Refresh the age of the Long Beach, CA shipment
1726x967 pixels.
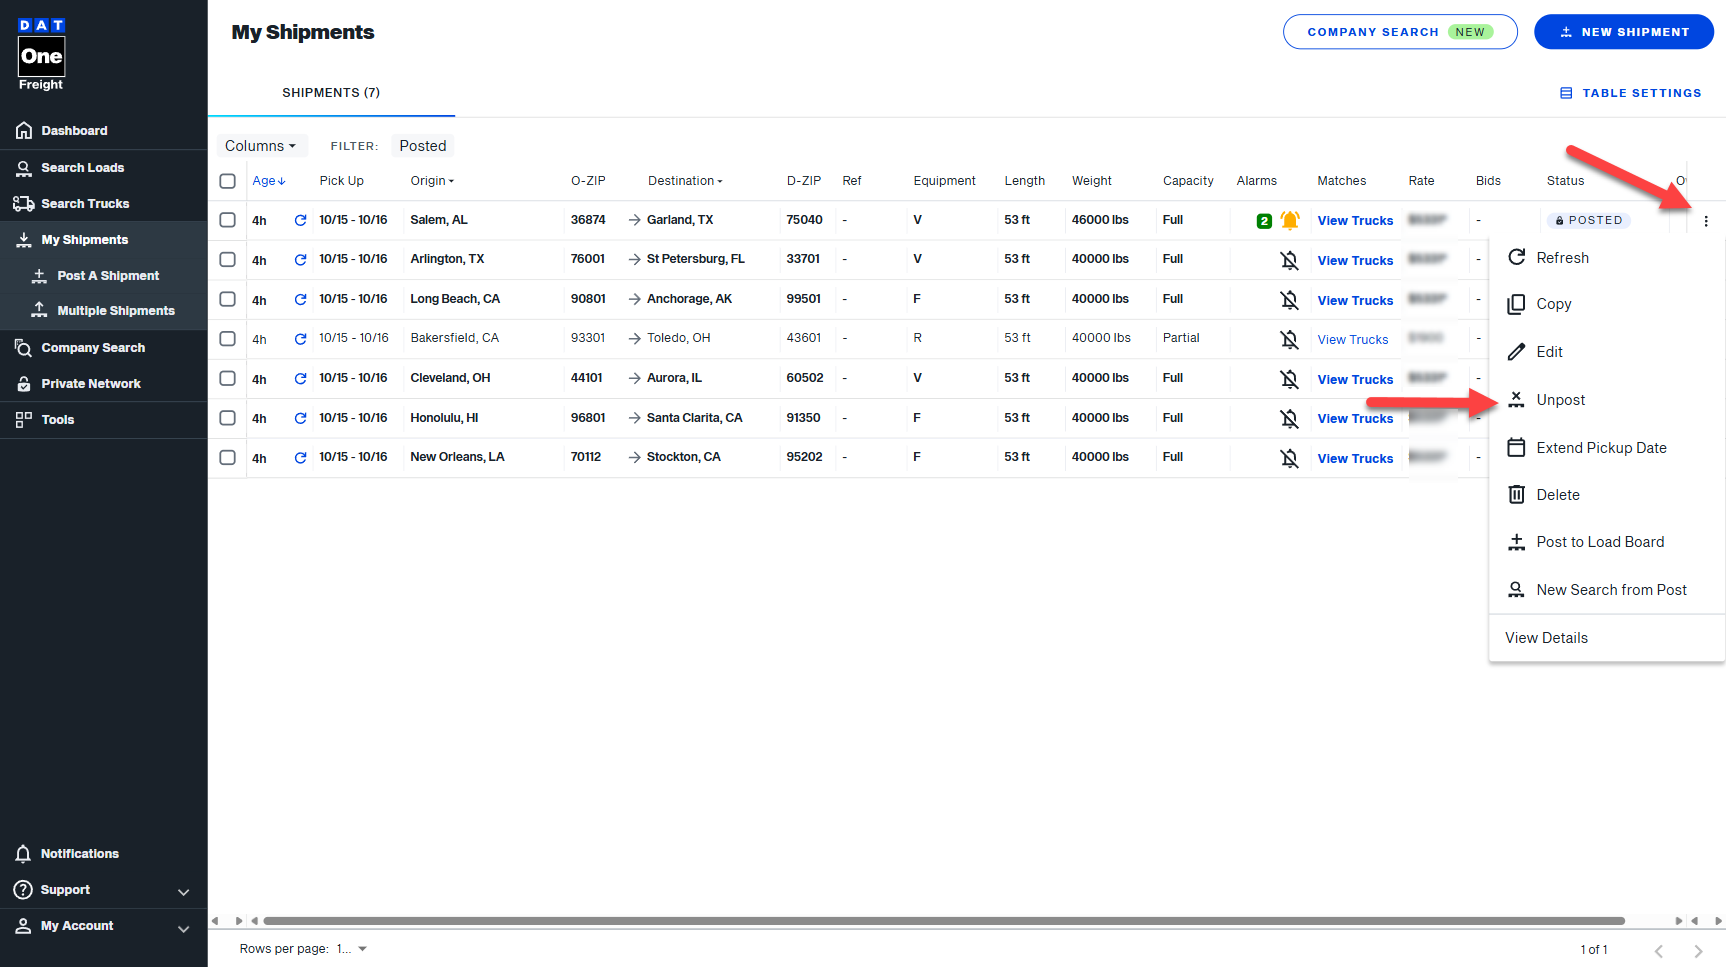coord(300,299)
